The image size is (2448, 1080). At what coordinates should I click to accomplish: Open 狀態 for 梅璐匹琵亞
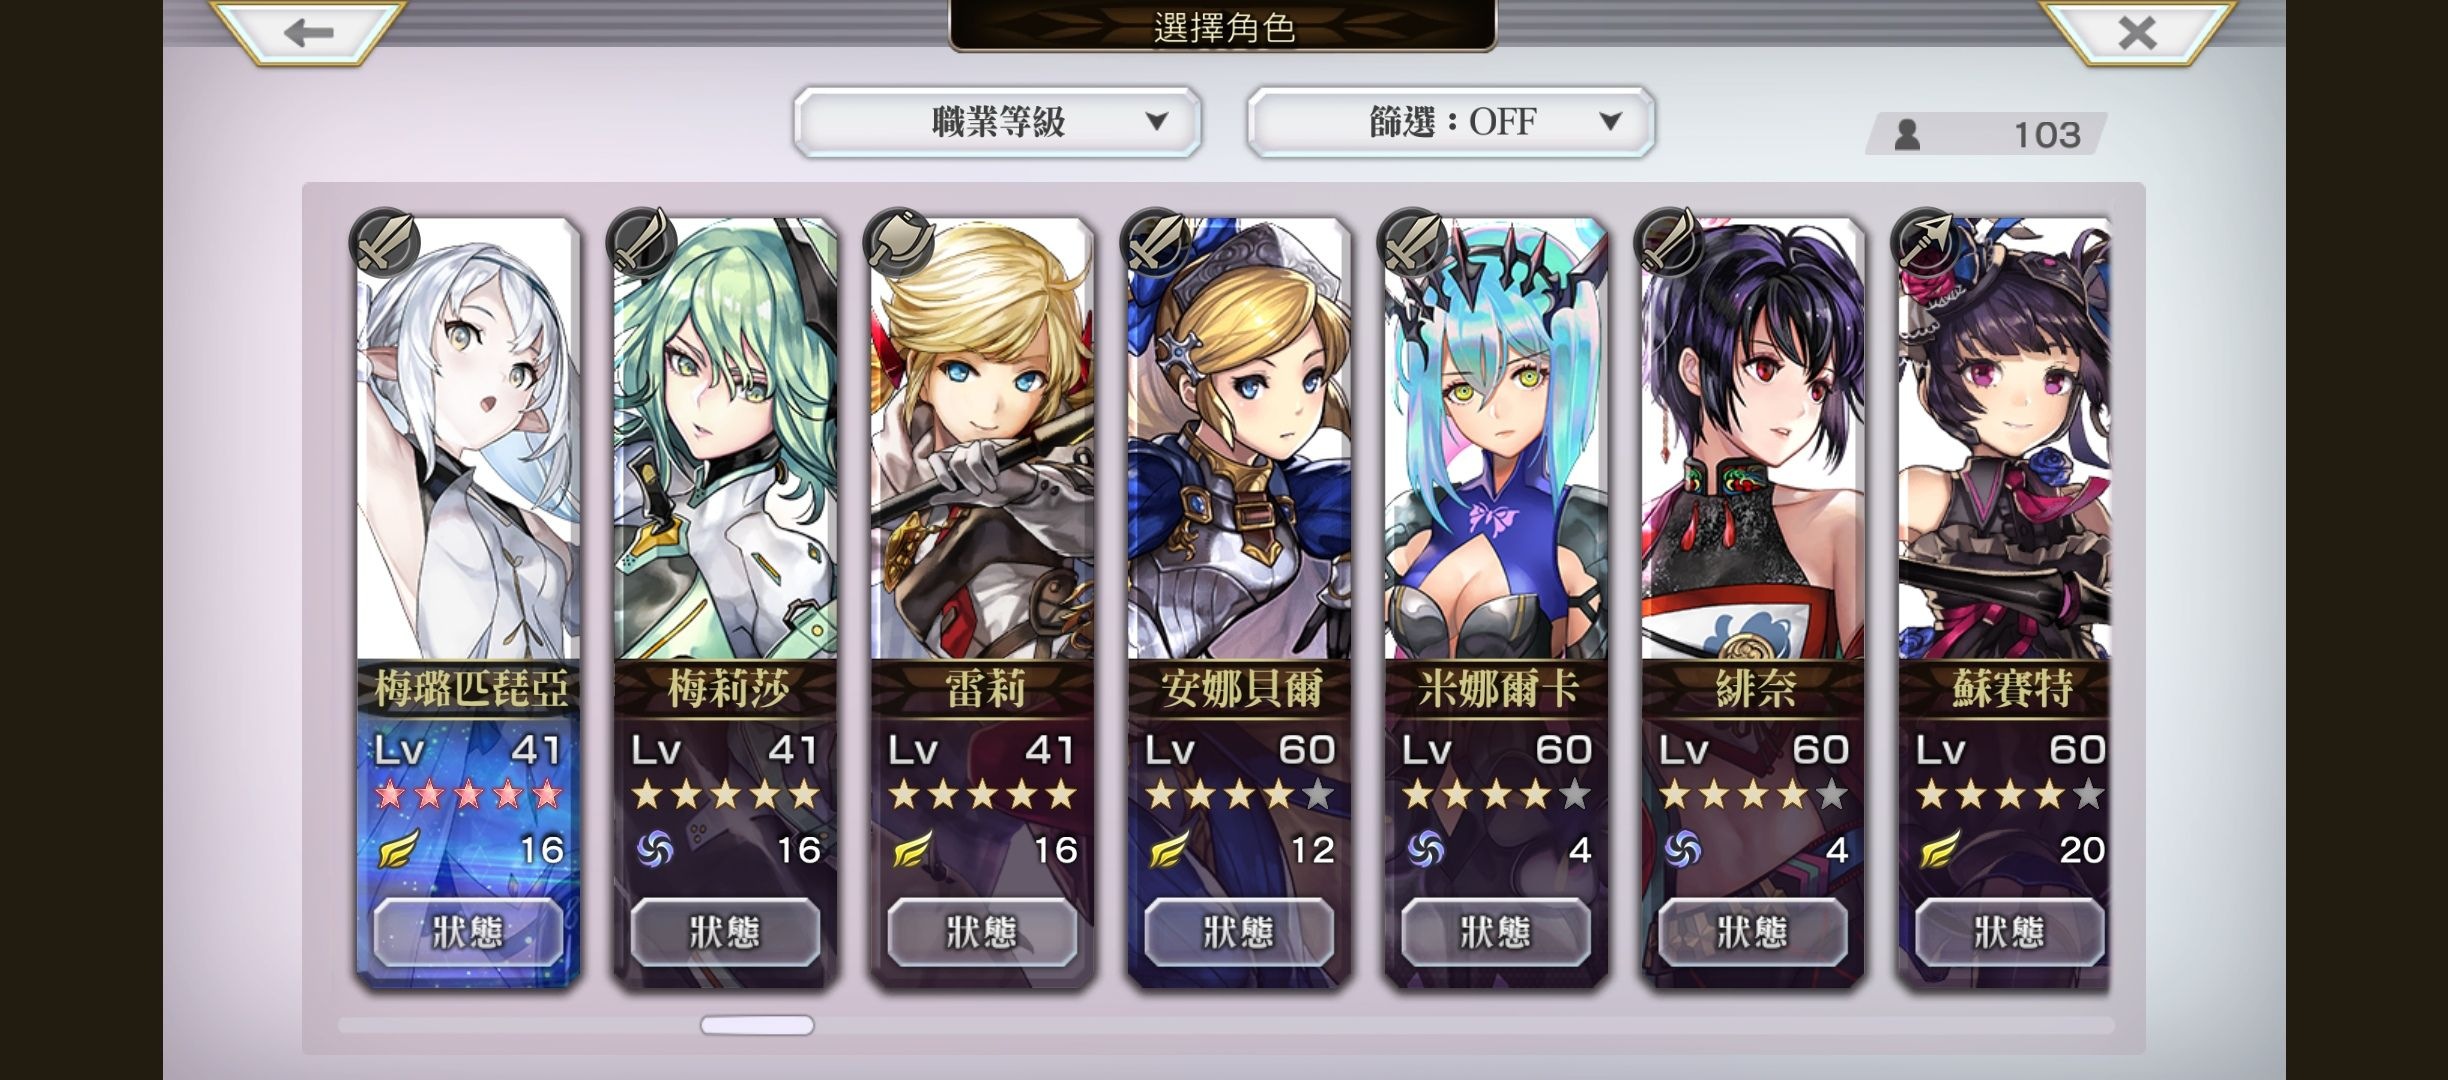468,932
